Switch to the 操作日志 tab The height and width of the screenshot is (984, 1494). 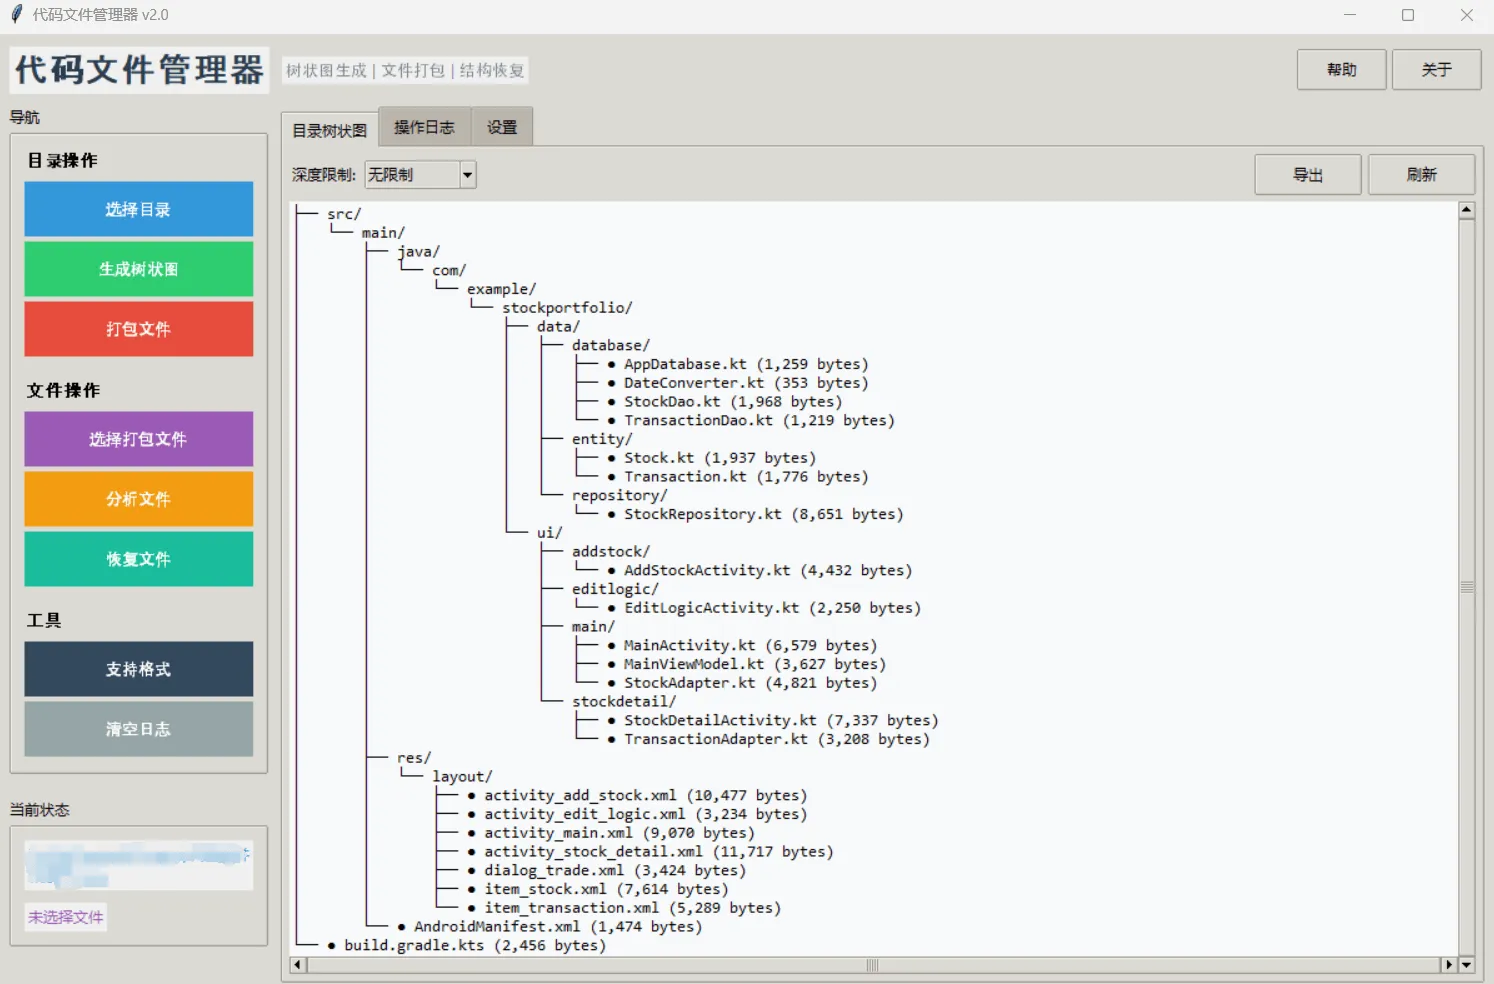tap(424, 128)
